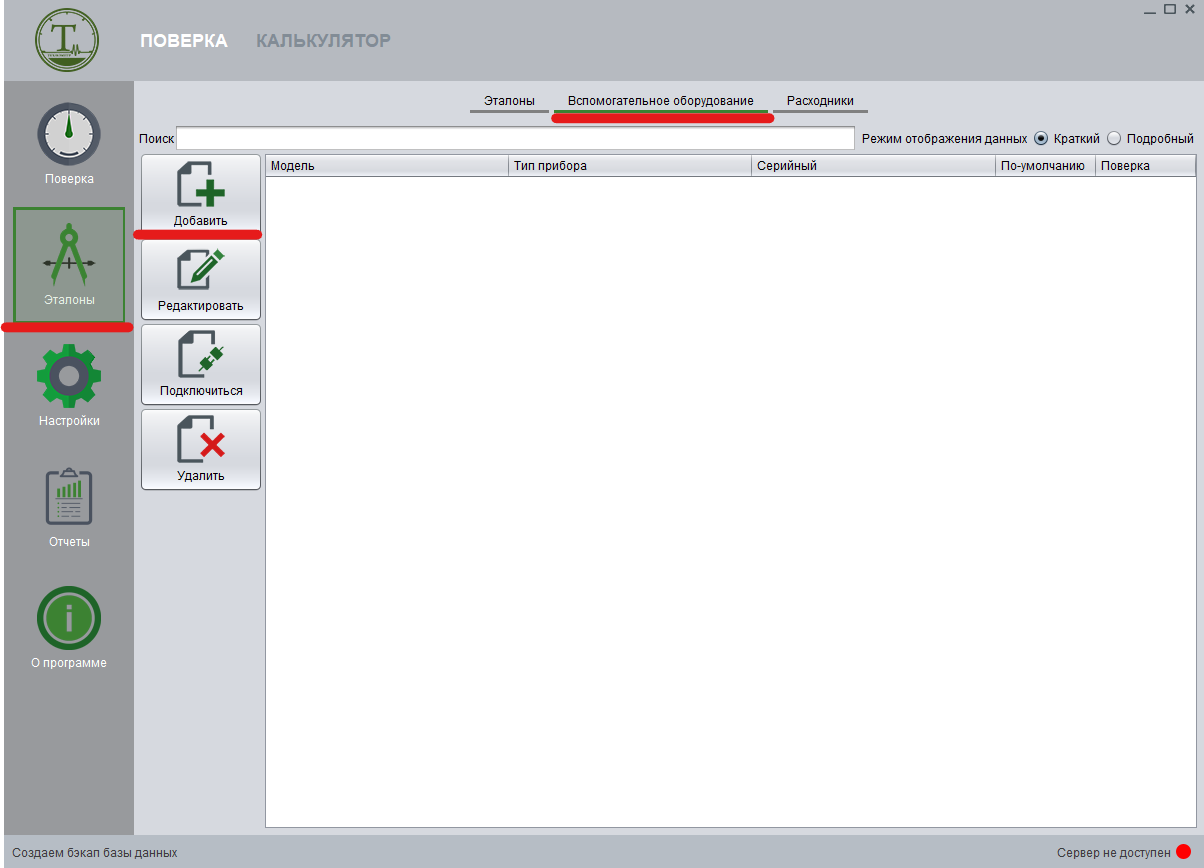Open Отчеты using the report icon
Viewport: 1204px width, 868px height.
[x=68, y=496]
